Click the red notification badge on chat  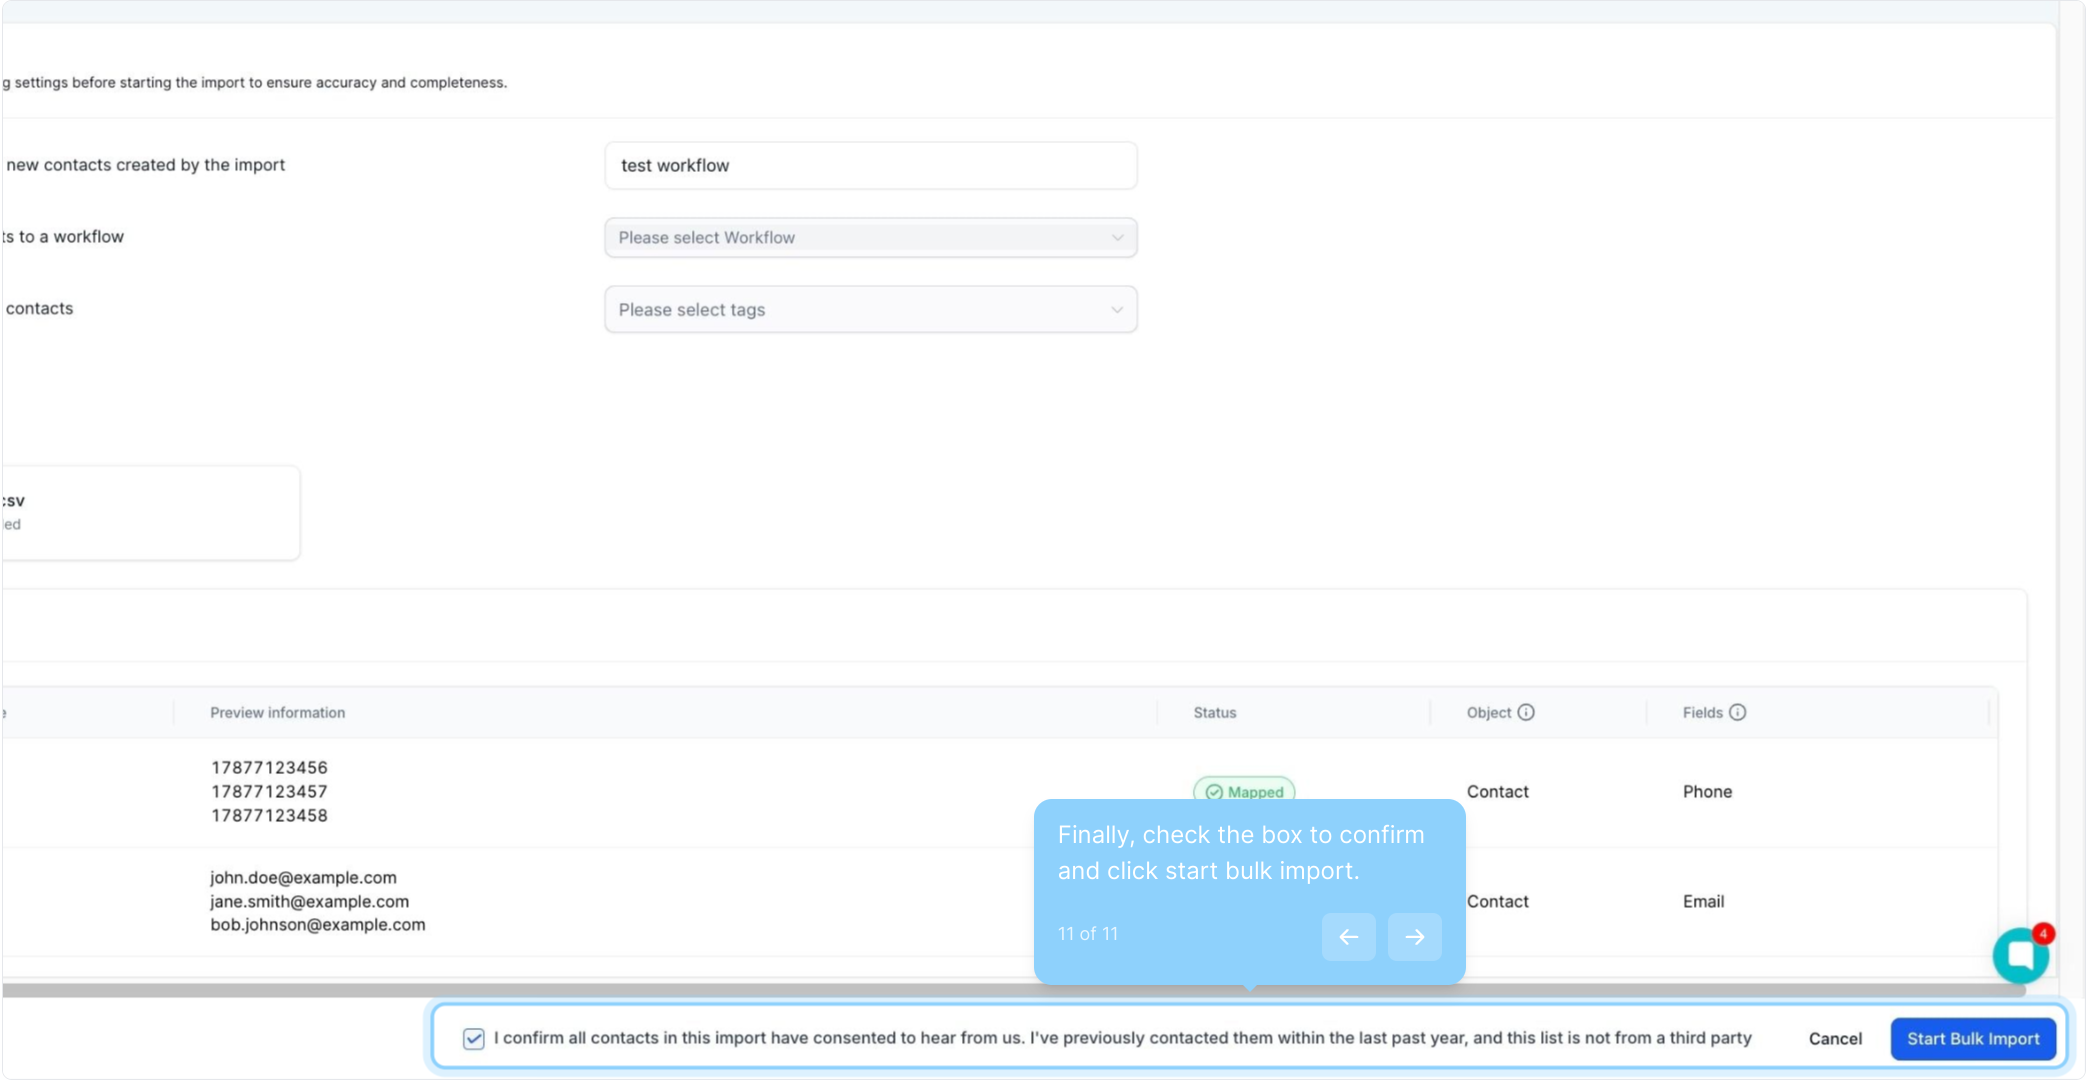(2043, 933)
